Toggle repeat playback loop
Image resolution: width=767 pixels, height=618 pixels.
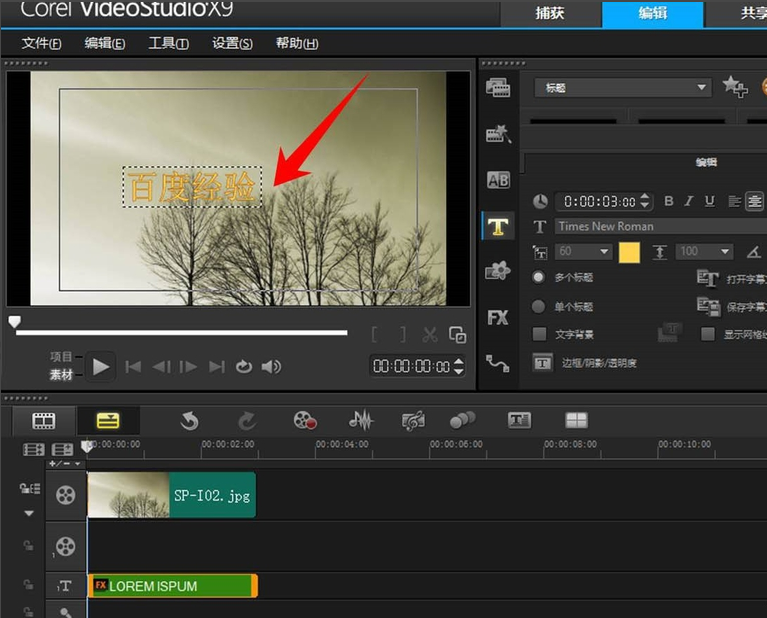(244, 366)
